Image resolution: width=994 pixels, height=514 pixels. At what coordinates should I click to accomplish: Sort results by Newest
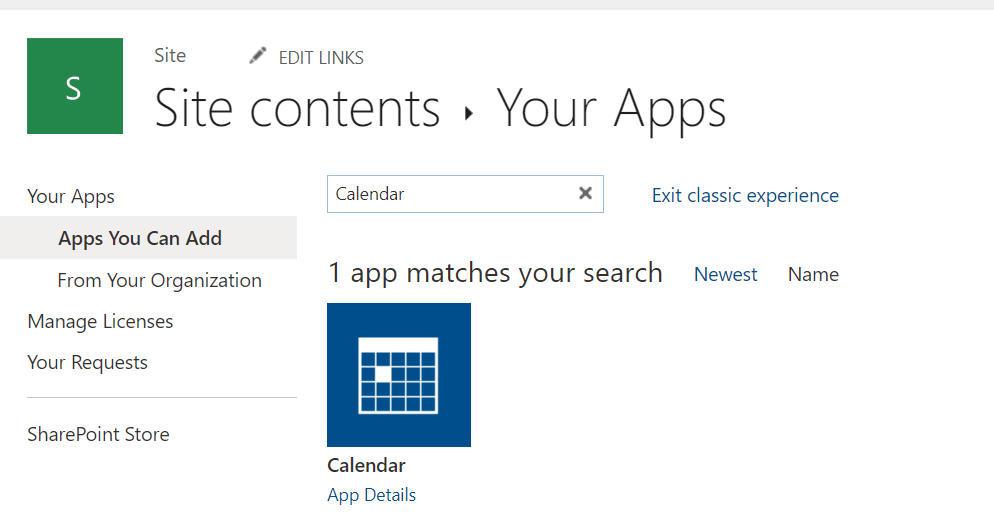pyautogui.click(x=726, y=275)
